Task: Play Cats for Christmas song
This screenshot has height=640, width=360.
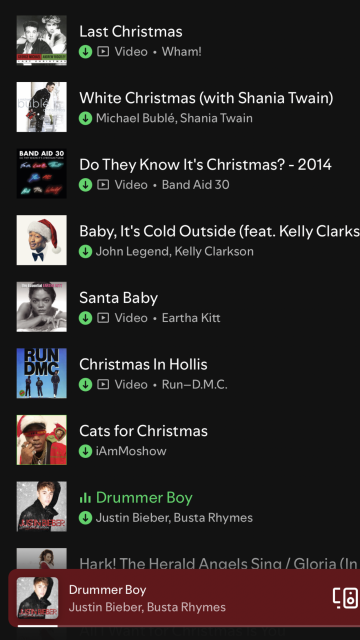Action: [x=180, y=440]
